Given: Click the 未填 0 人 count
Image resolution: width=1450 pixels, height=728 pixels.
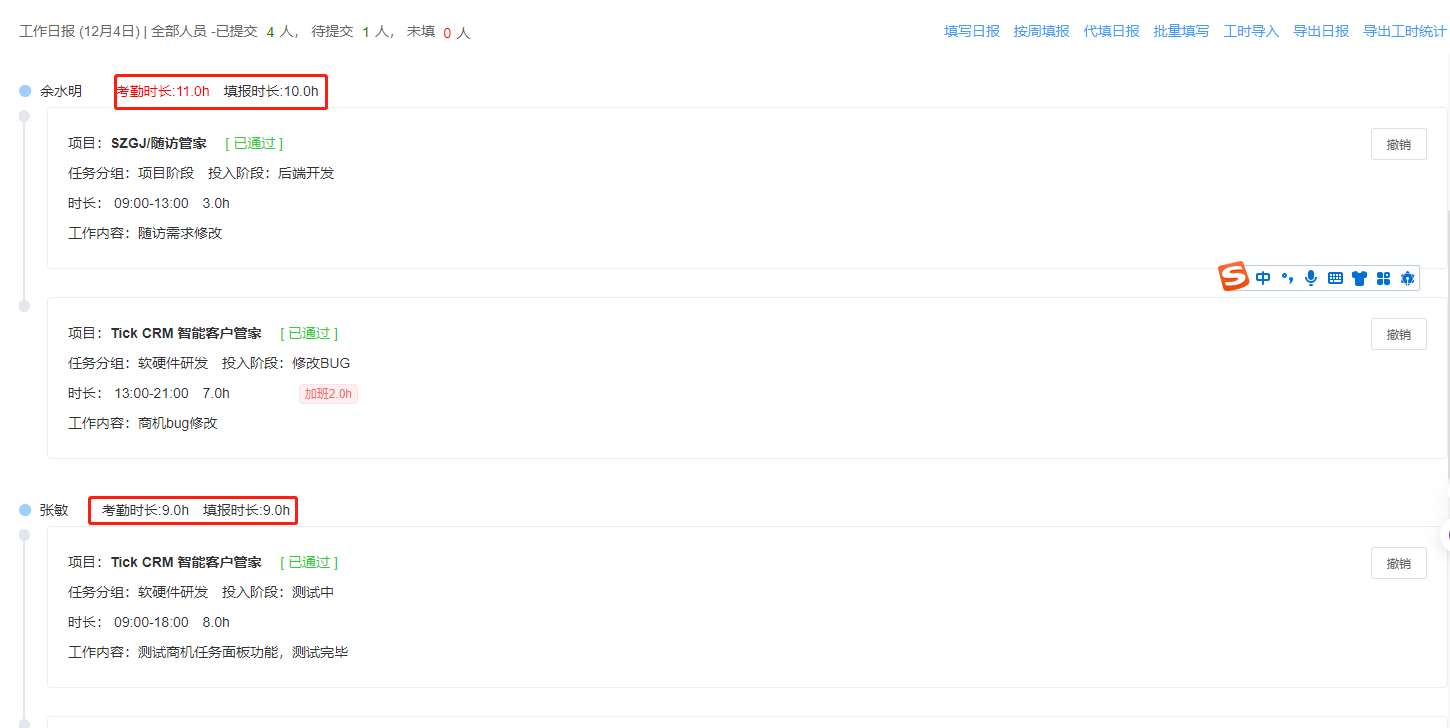Looking at the screenshot, I should pyautogui.click(x=438, y=32).
